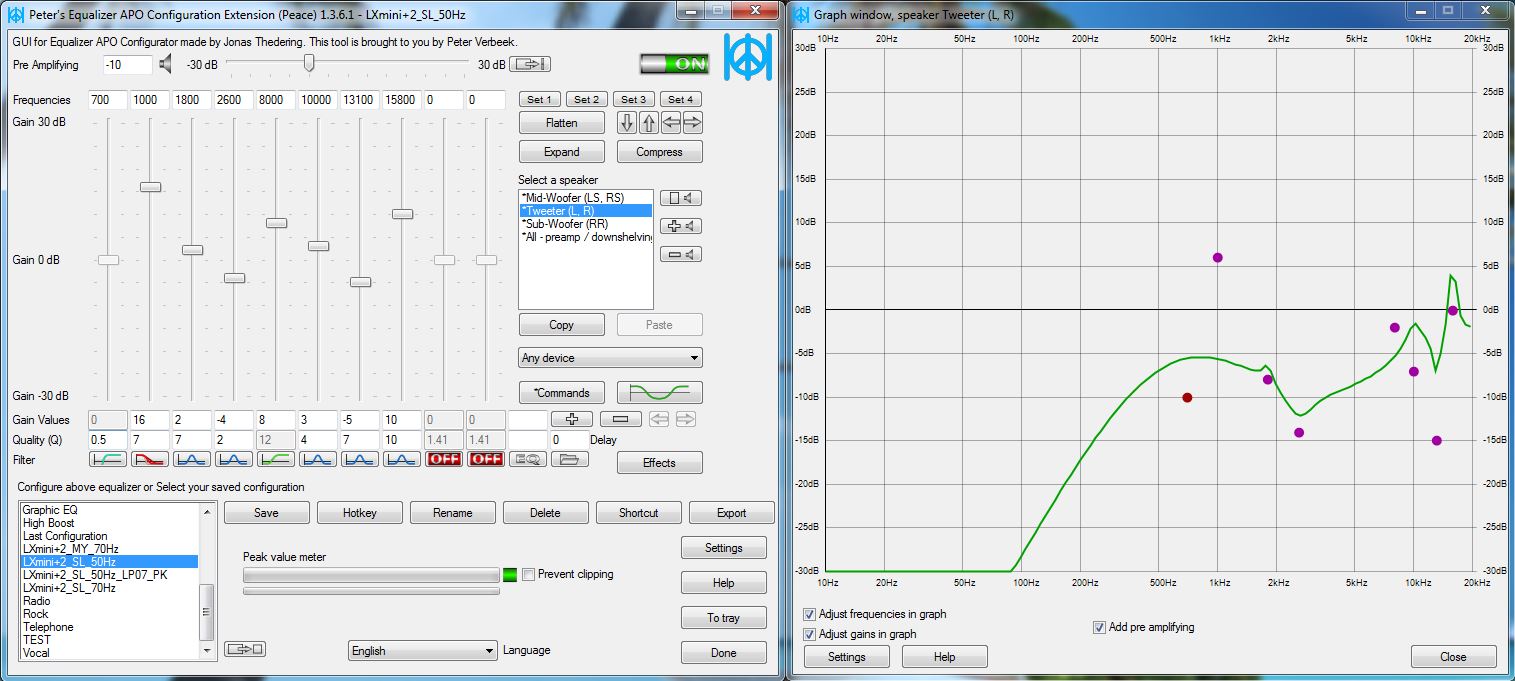
Task: Click the Pre Amplifying slider handle
Action: tap(309, 63)
